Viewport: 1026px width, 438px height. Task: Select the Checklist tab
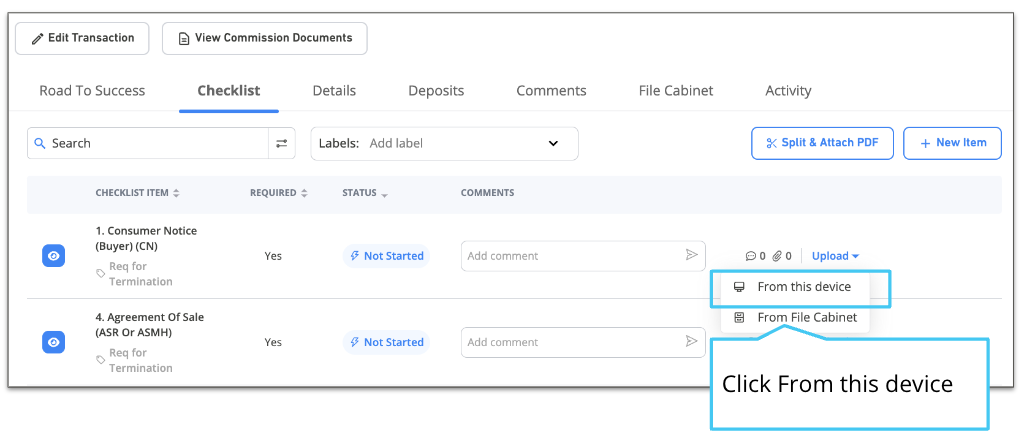[229, 90]
